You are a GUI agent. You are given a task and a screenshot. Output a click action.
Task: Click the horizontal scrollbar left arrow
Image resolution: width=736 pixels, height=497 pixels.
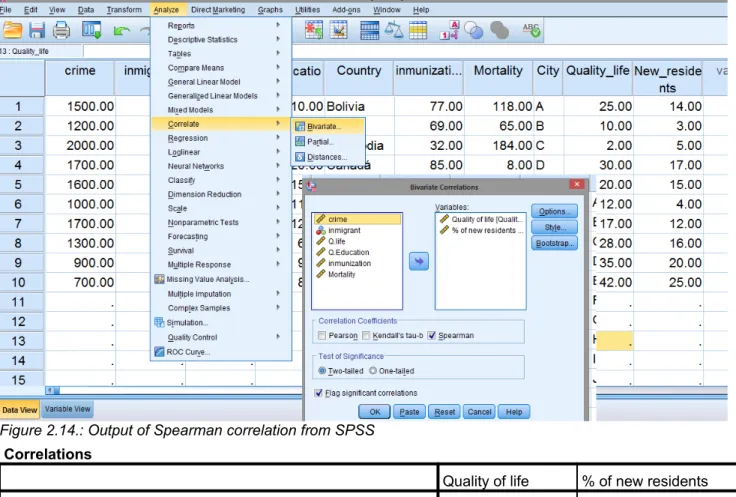49,390
